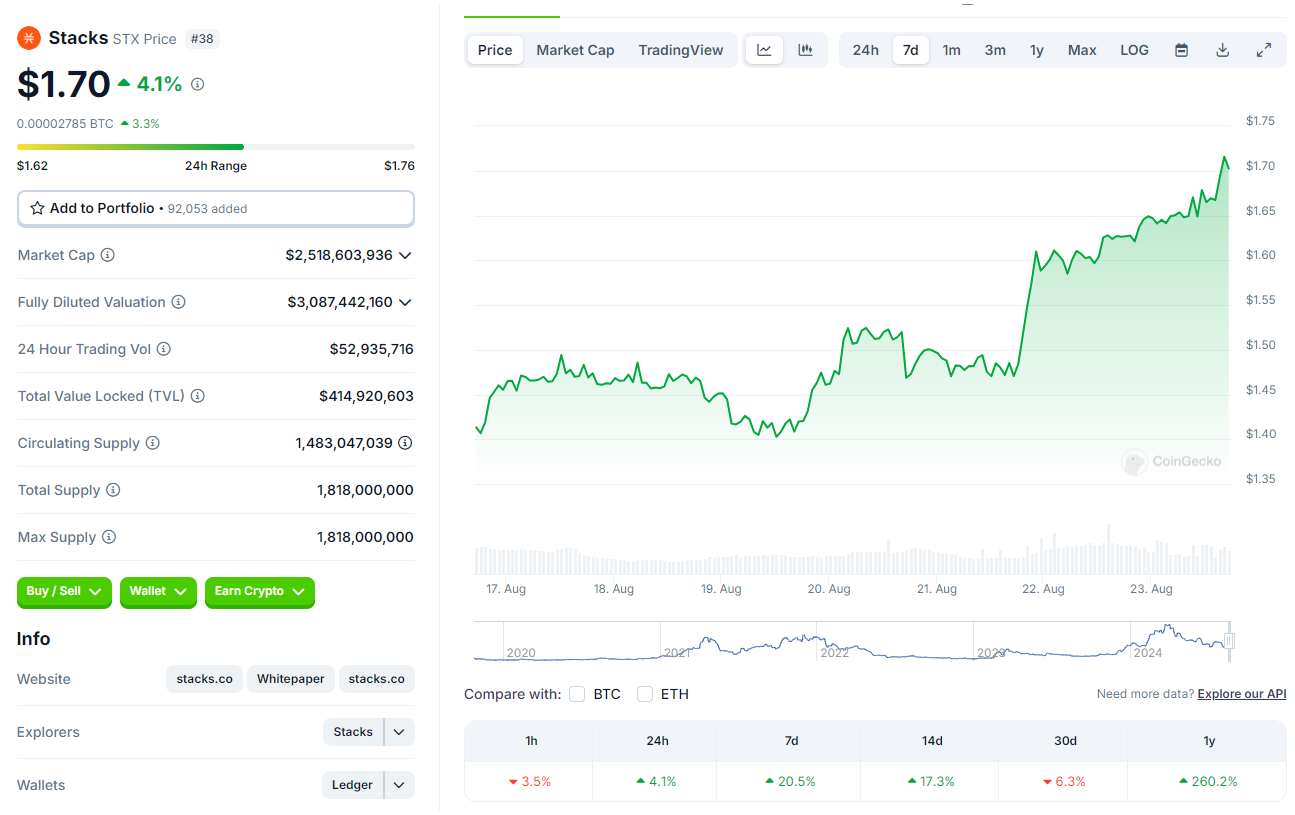Open the Ledger wallet button
Image resolution: width=1295 pixels, height=815 pixels.
pyautogui.click(x=352, y=785)
